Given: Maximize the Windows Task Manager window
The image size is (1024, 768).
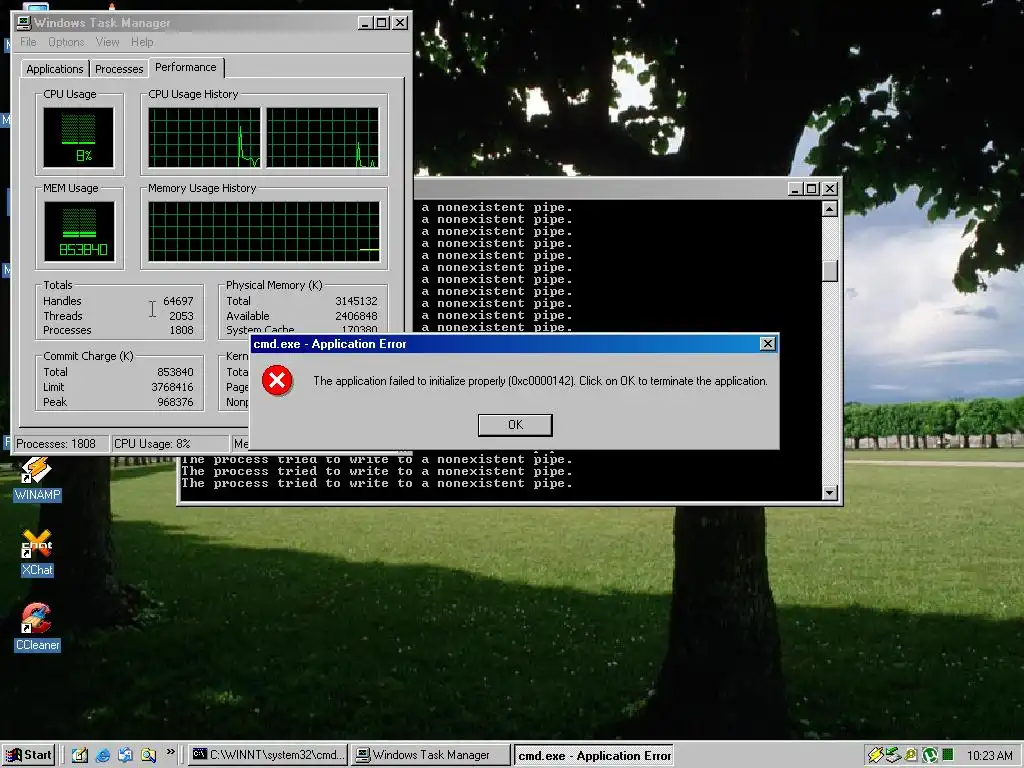Looking at the screenshot, I should click(x=382, y=23).
